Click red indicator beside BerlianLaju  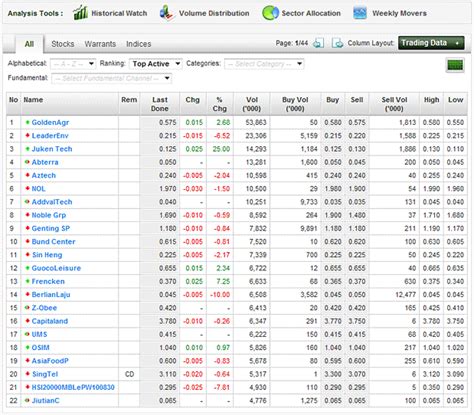[27, 294]
